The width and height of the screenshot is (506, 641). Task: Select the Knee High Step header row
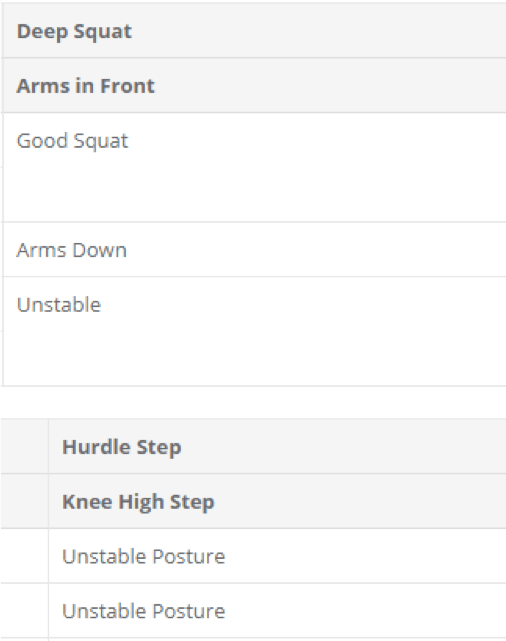pyautogui.click(x=277, y=501)
